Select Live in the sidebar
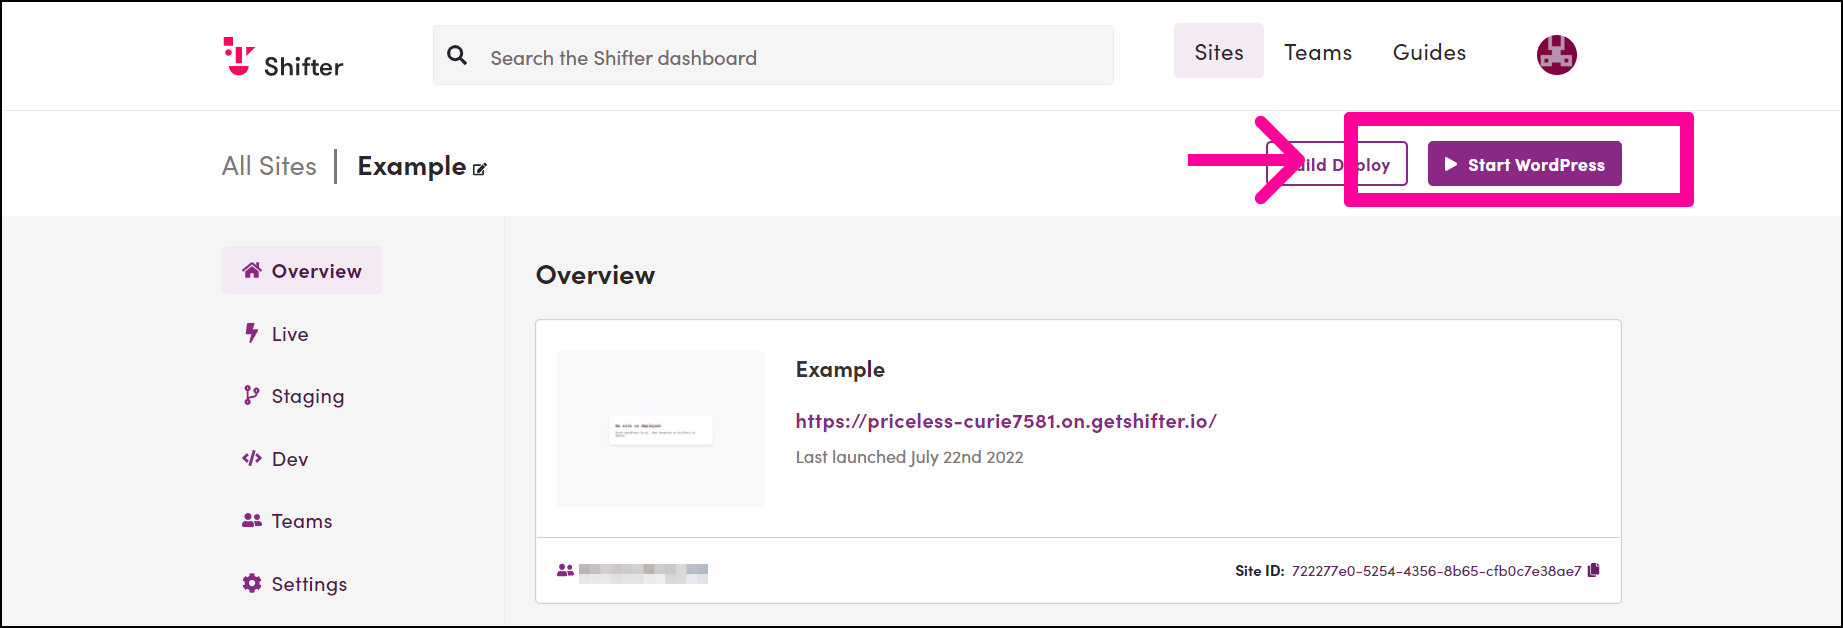The image size is (1843, 628). click(276, 334)
